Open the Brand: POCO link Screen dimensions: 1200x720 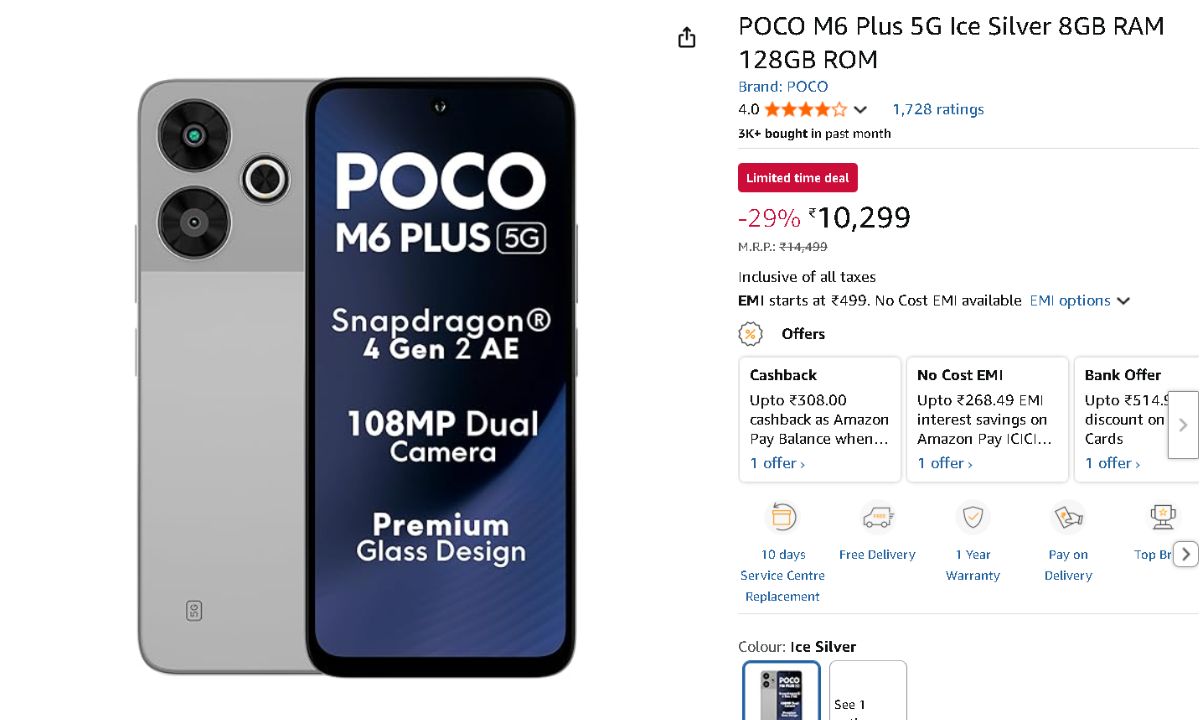(783, 87)
